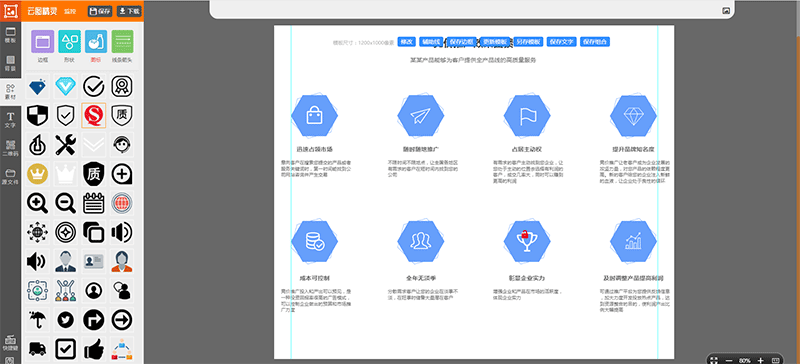Viewport: 800px width, 364px height.
Task: Click the umbrella icon in asset grid
Action: (37, 320)
